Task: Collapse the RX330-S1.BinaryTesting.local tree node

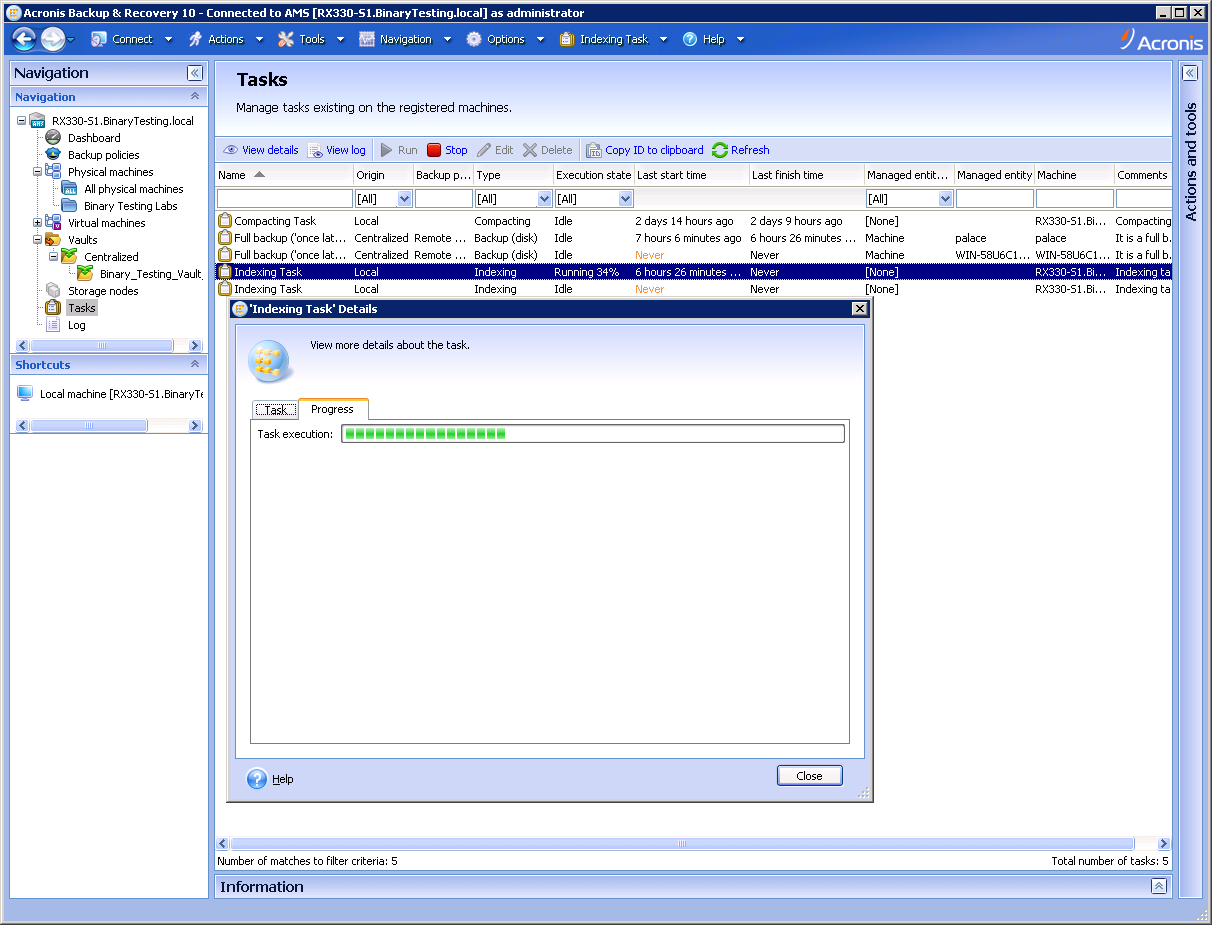Action: 21,121
